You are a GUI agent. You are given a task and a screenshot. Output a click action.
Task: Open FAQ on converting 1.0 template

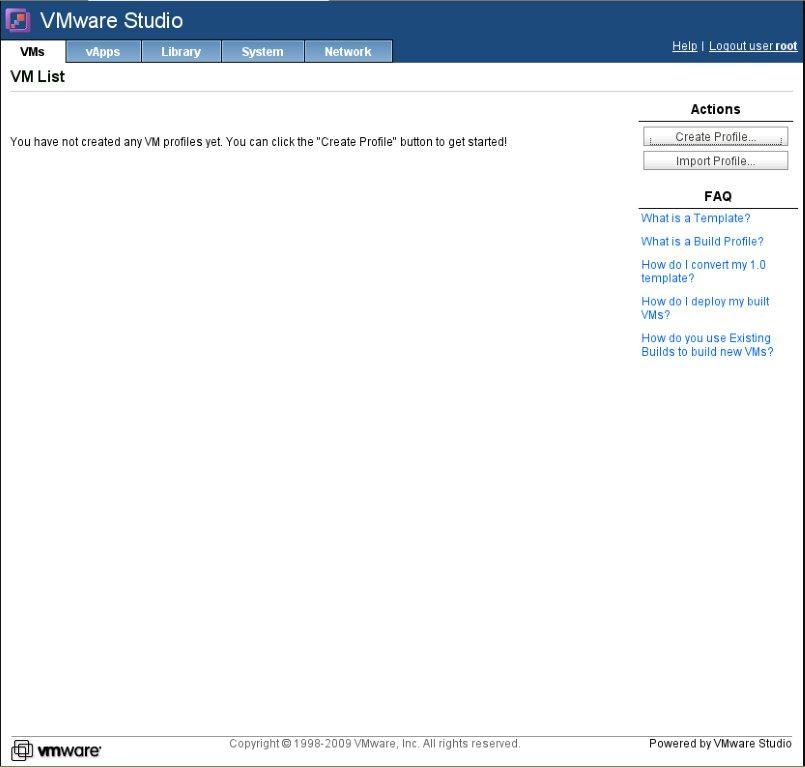click(x=703, y=271)
